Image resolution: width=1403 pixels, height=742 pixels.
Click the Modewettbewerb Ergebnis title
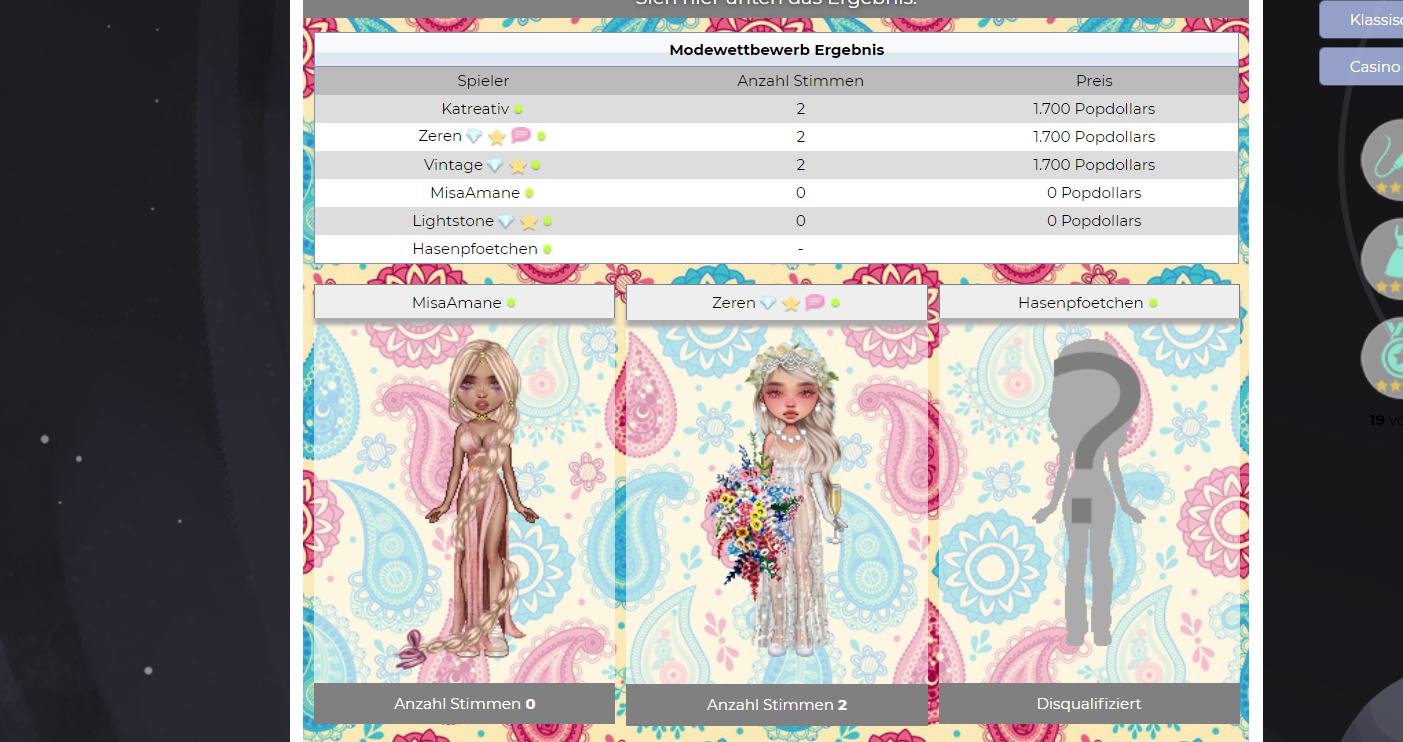[777, 50]
